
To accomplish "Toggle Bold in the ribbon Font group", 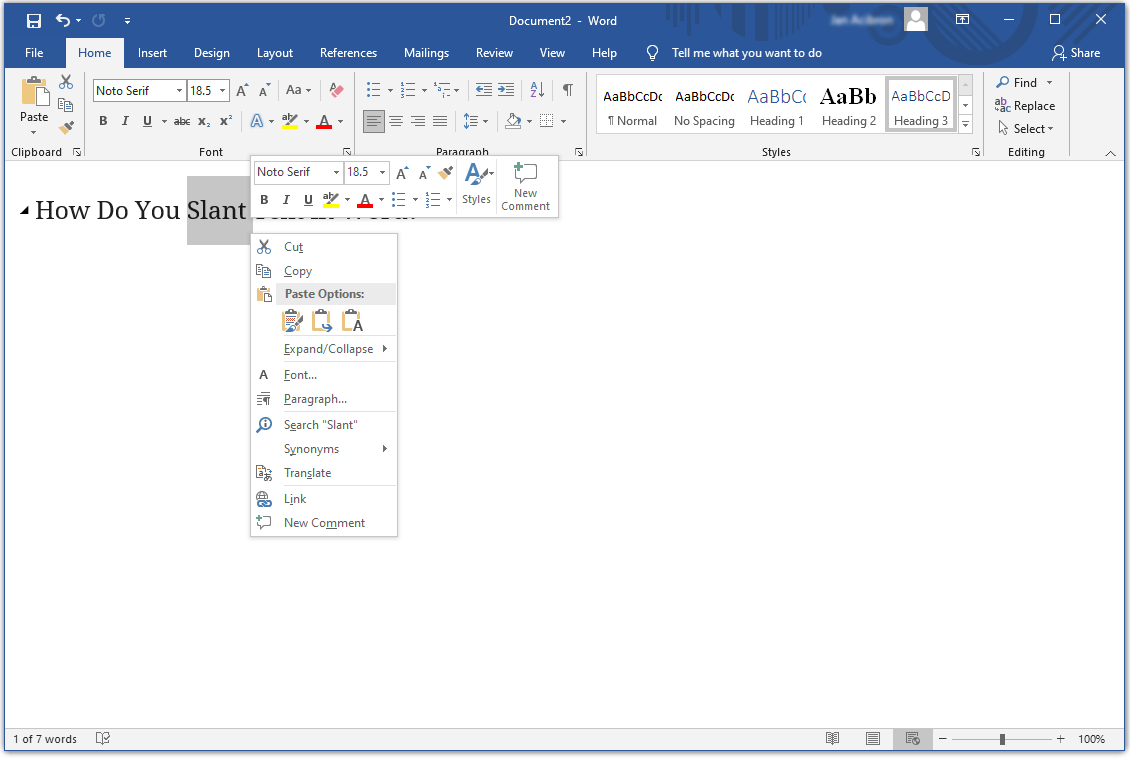I will pos(103,121).
